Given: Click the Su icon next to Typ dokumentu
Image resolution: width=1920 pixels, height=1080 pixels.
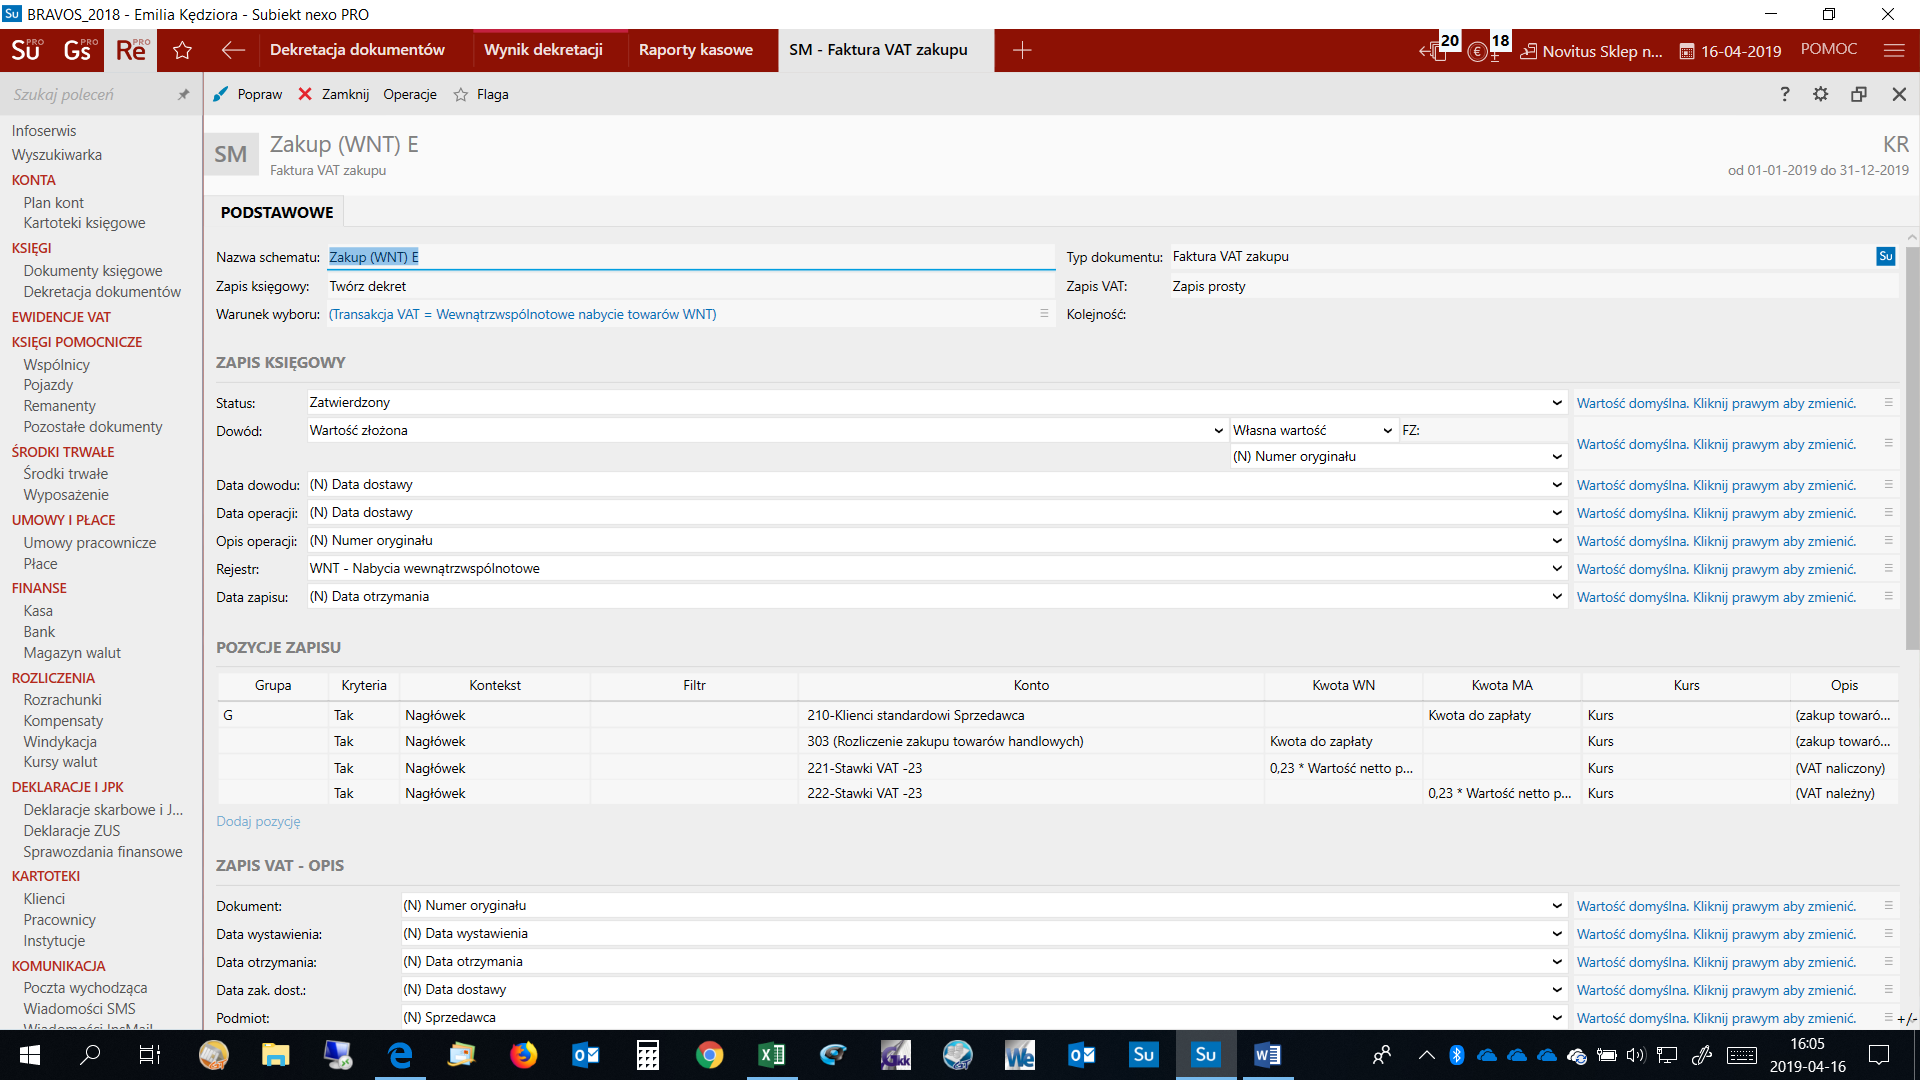Looking at the screenshot, I should 1885,256.
